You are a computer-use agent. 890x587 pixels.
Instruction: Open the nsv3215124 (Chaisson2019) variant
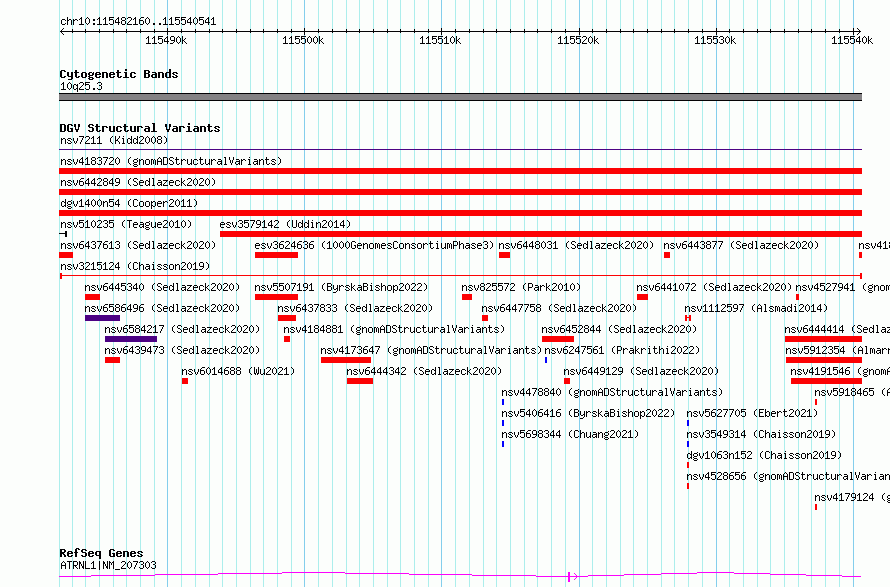tap(460, 276)
